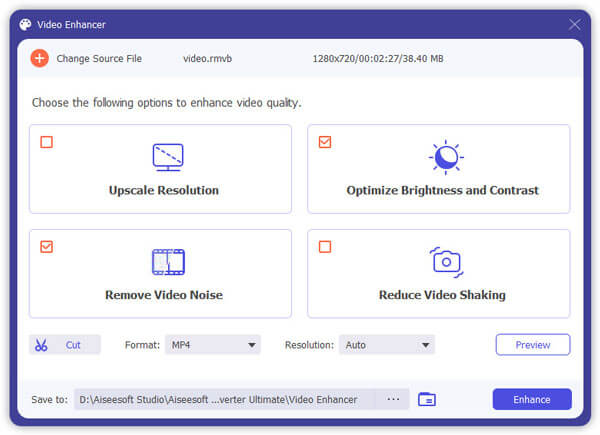Enable the Reduce Video Shaking checkbox
Viewport: 600px width, 435px height.
click(x=324, y=247)
